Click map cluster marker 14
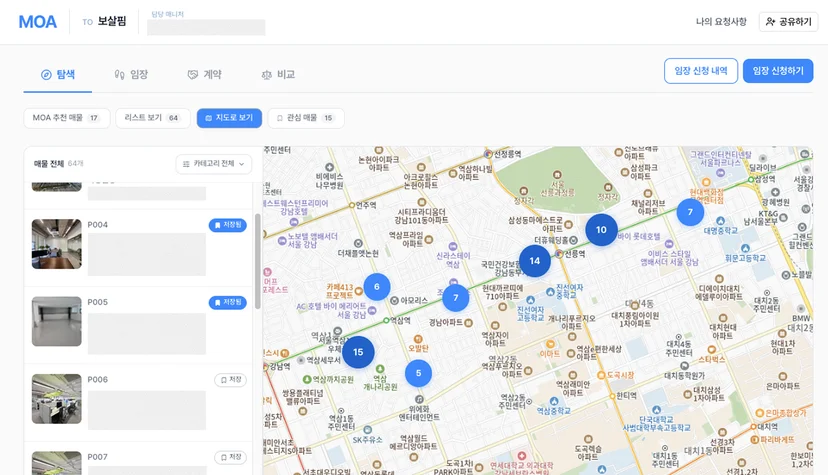This screenshot has height=475, width=828. coord(535,261)
